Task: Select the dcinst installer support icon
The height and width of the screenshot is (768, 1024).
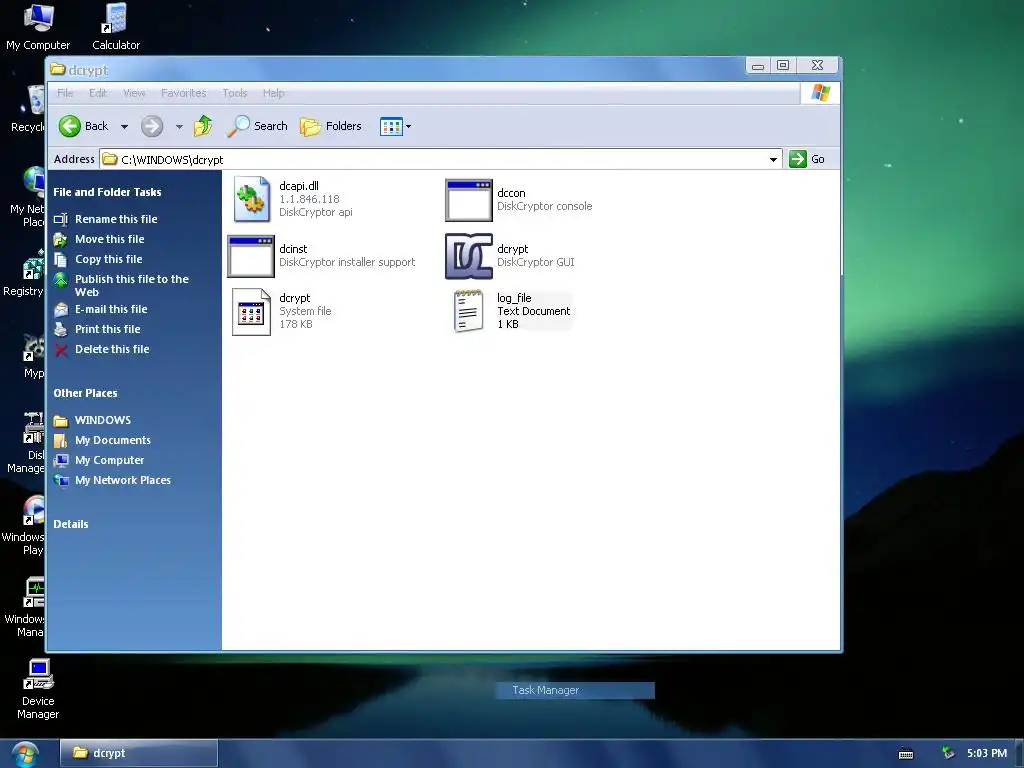Action: (x=251, y=256)
